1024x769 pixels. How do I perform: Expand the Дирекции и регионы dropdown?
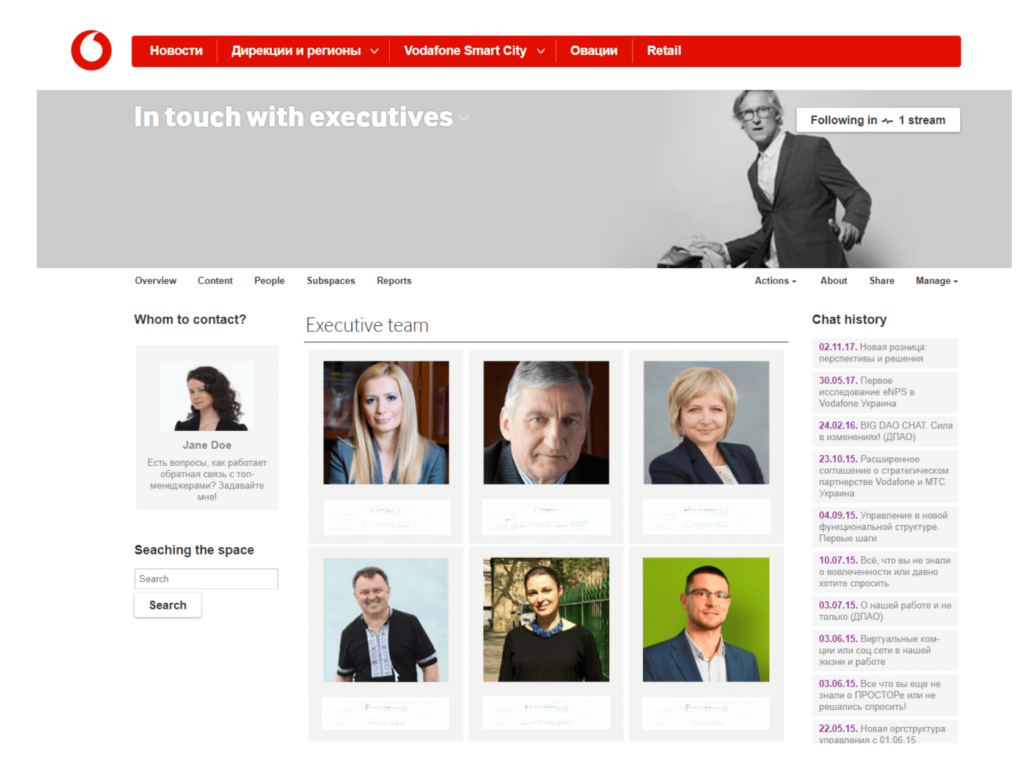point(304,51)
